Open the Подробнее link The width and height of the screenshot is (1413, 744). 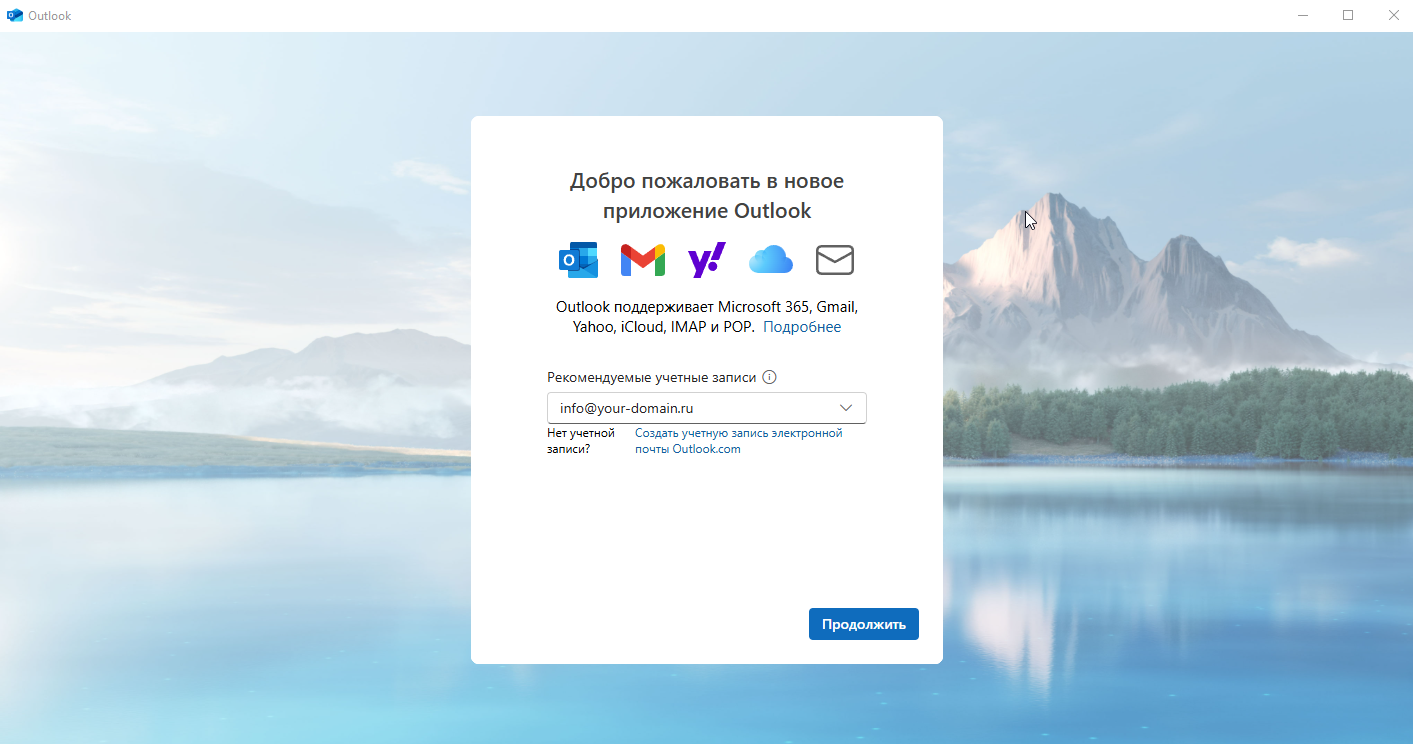pos(802,327)
